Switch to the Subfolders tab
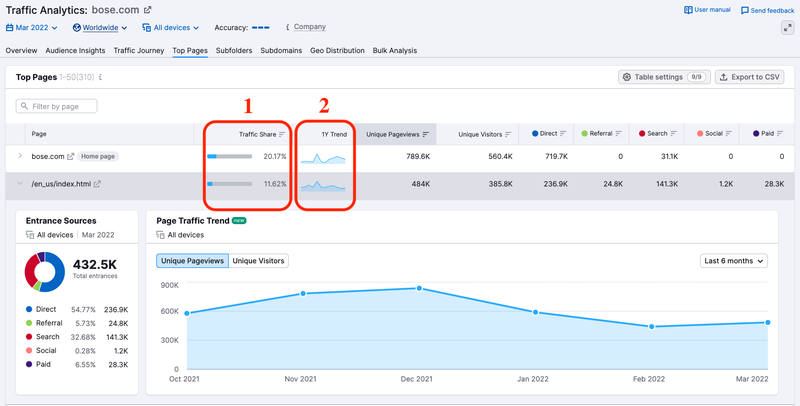Screen dimensions: 800x406 [234, 50]
